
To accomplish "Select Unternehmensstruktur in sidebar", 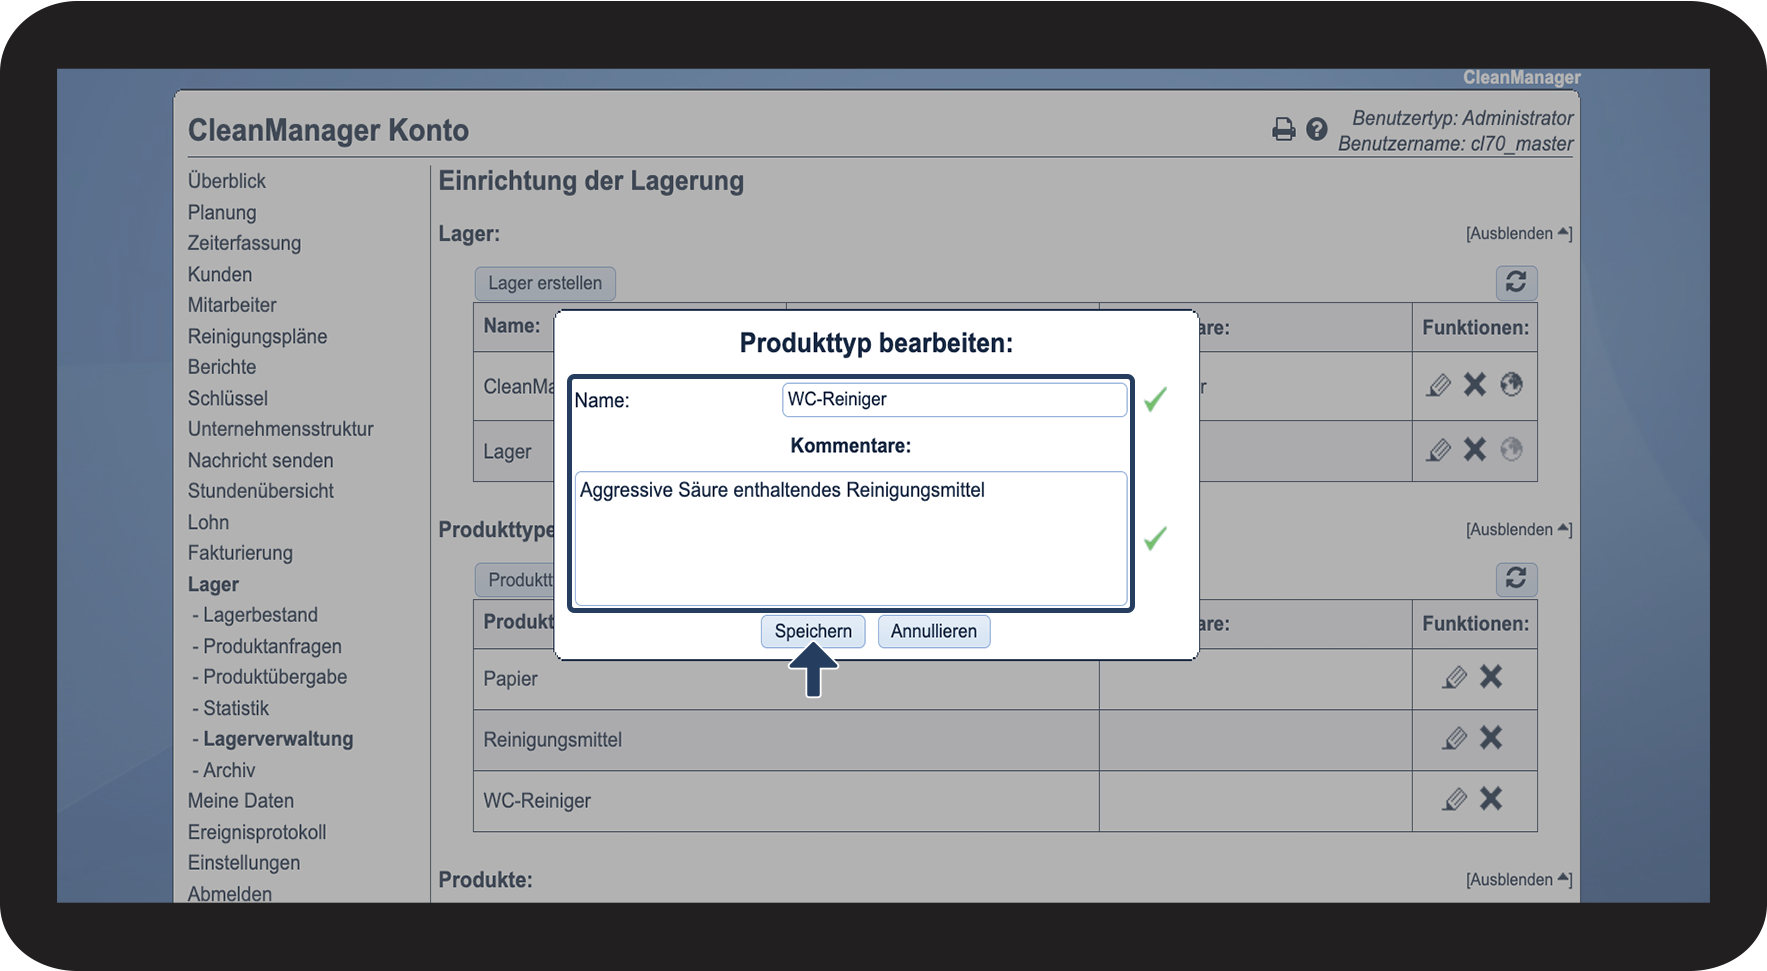I will (280, 429).
